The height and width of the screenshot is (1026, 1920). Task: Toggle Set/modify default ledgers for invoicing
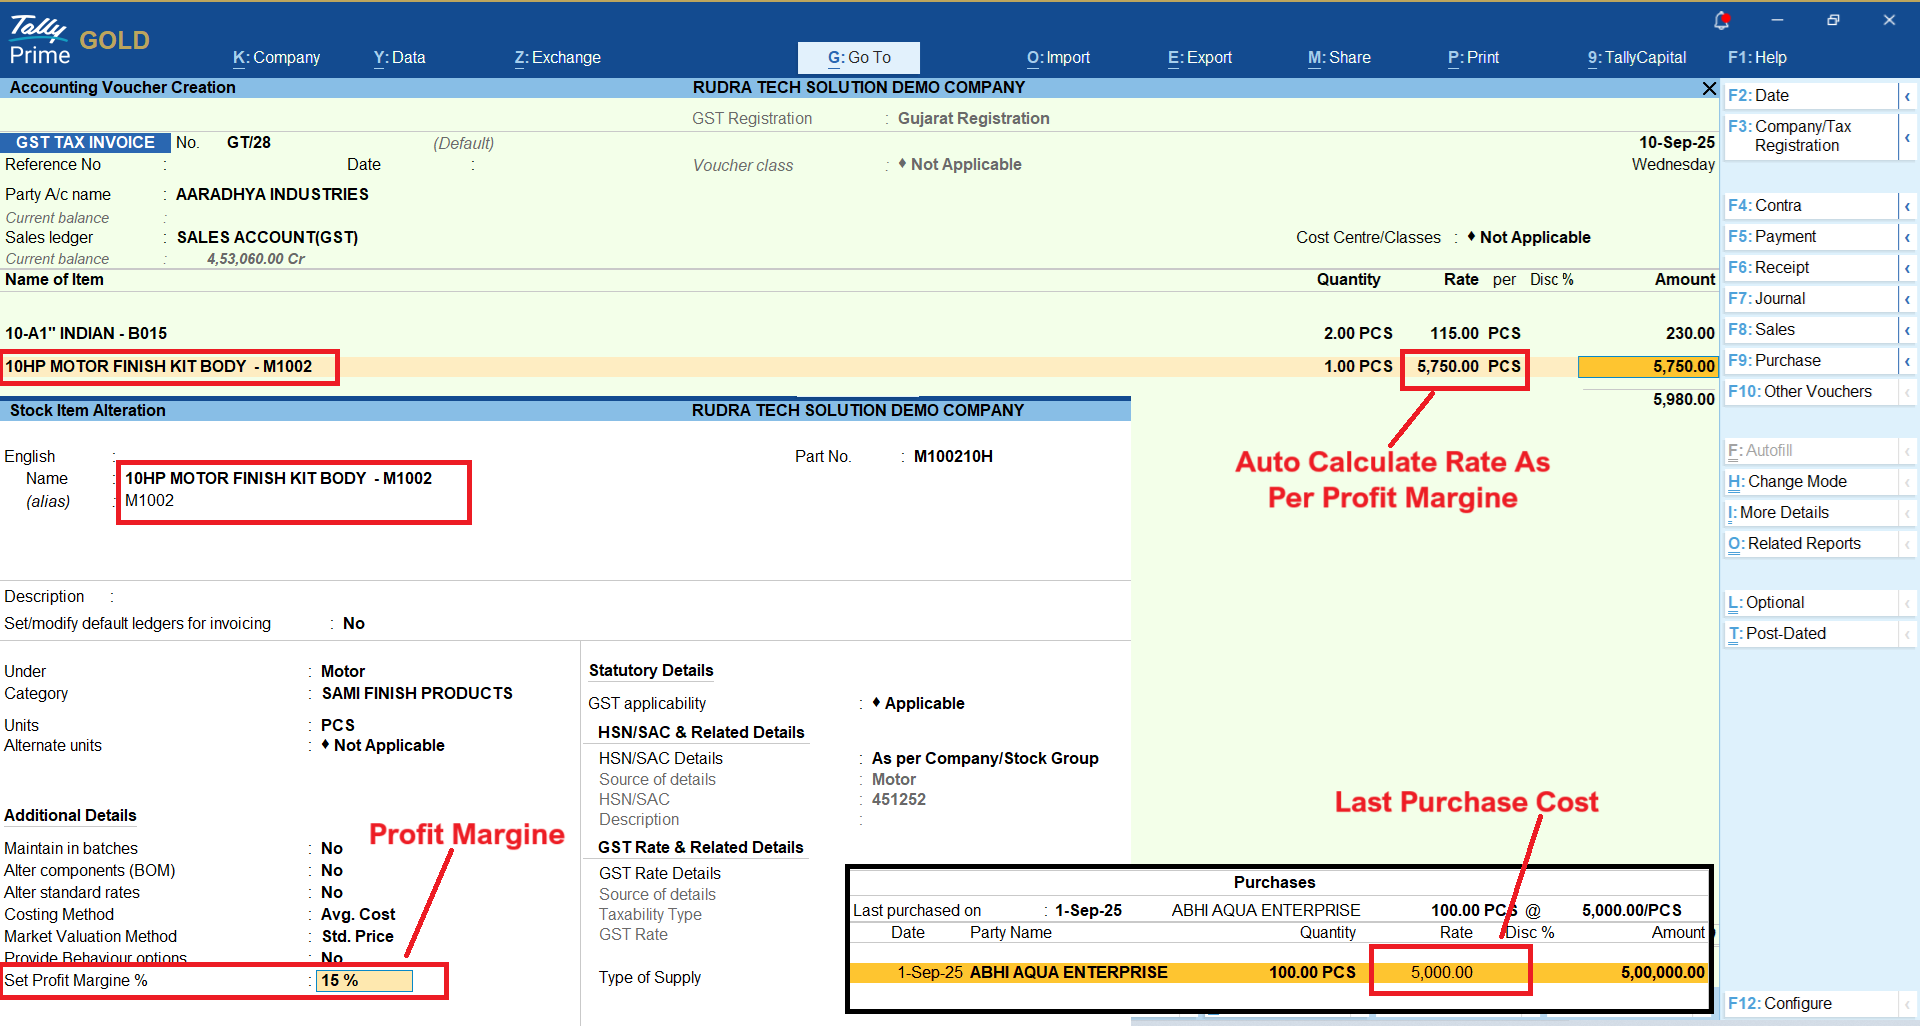(354, 623)
